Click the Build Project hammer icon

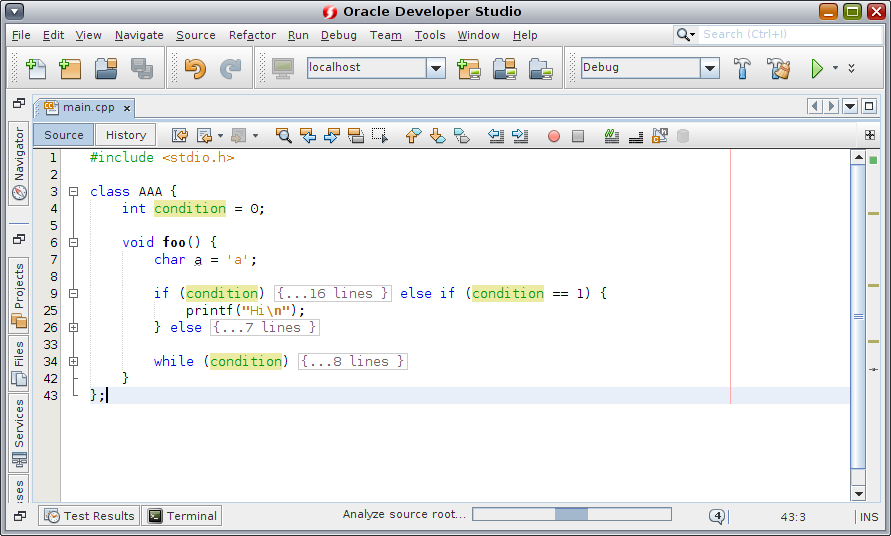point(742,68)
